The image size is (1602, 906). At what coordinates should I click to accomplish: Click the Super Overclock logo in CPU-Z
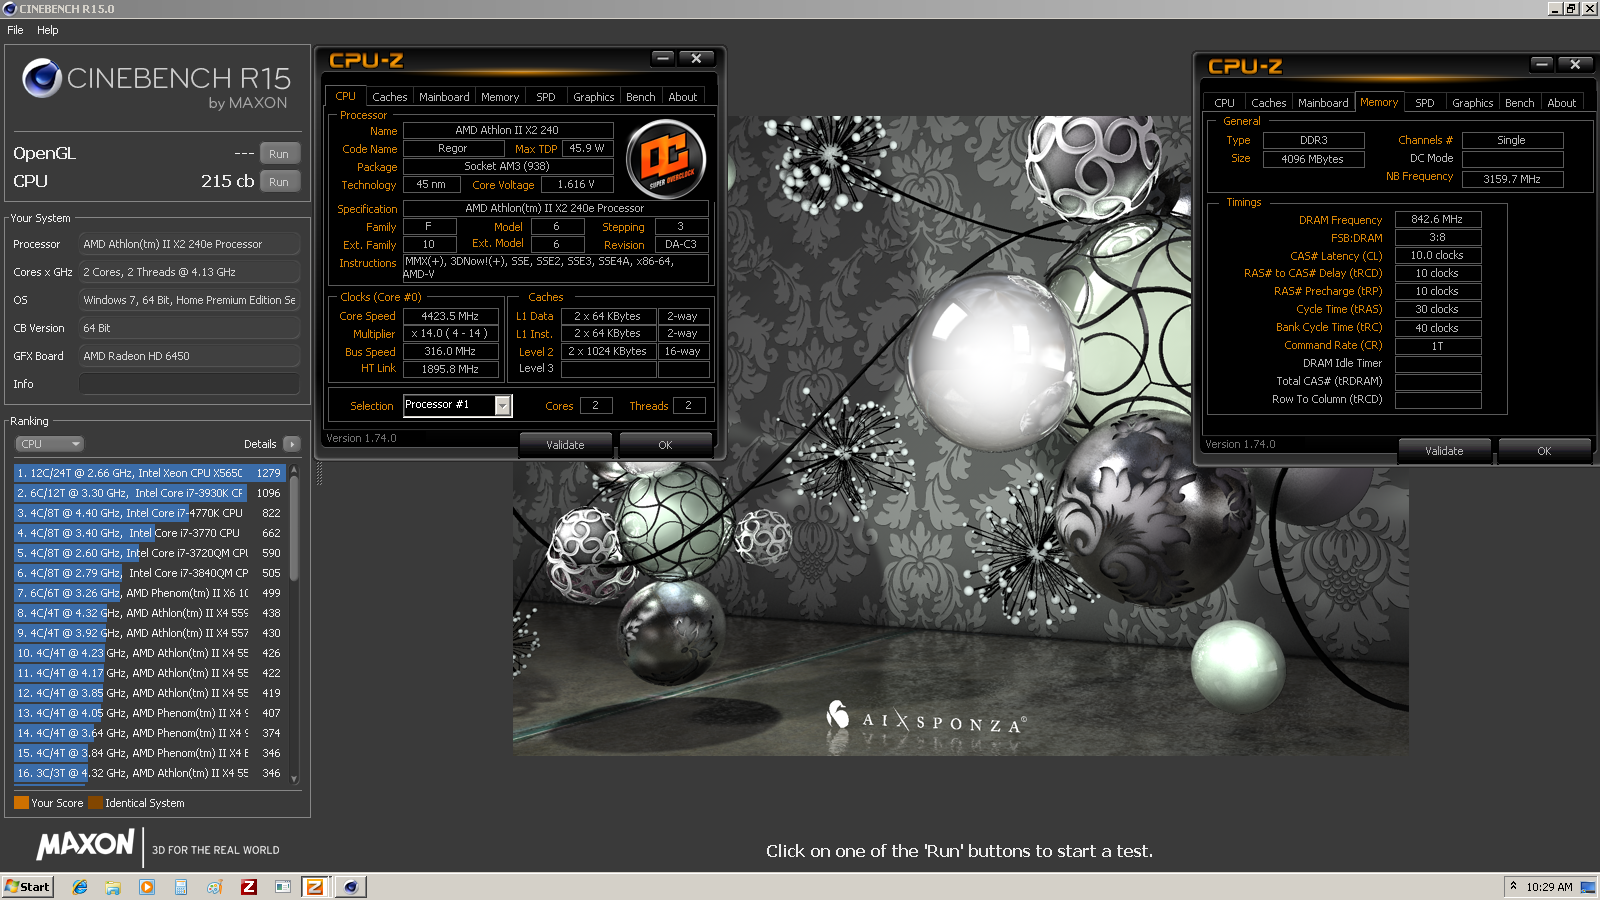(665, 158)
